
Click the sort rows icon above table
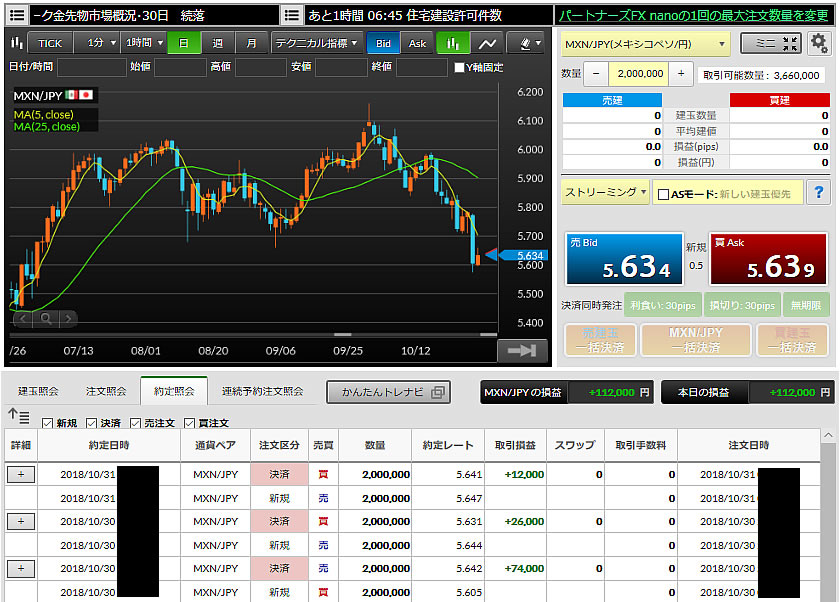click(19, 416)
